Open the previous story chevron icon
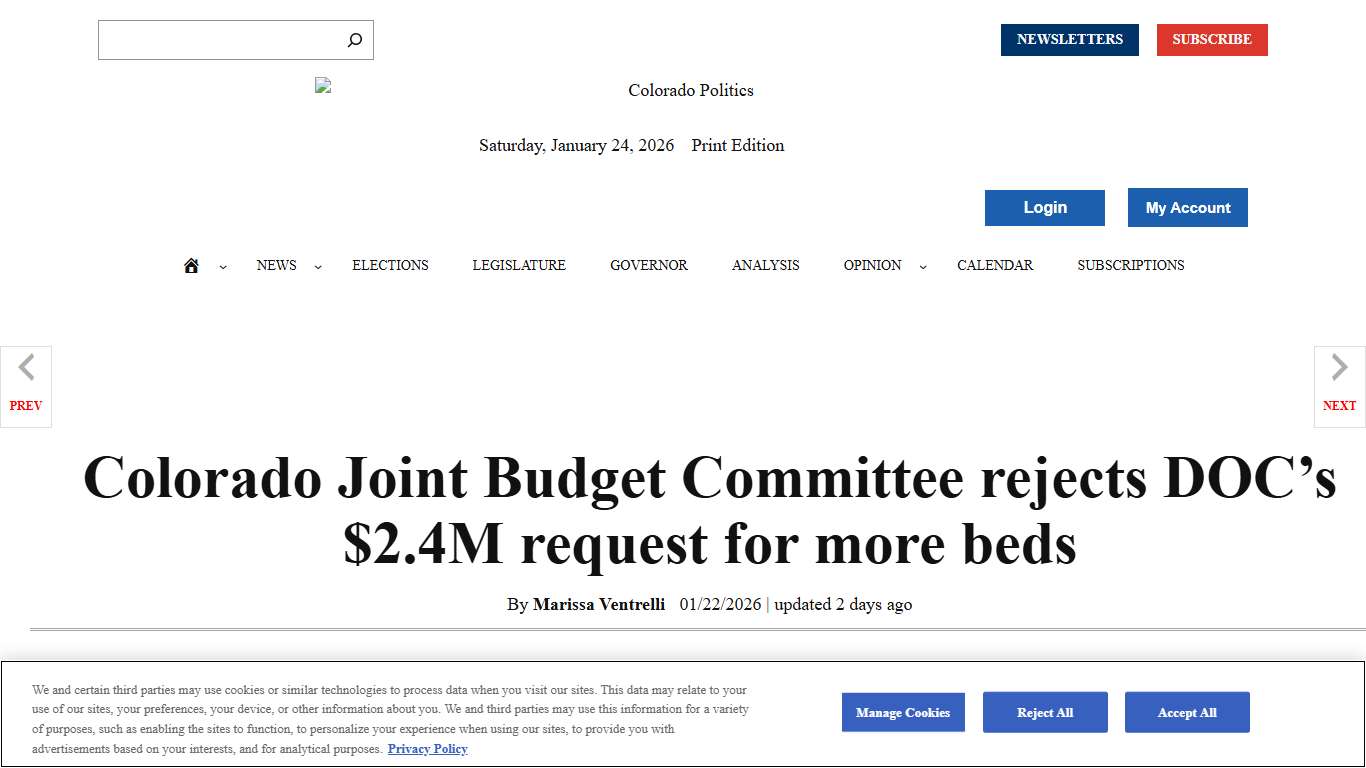 click(25, 368)
